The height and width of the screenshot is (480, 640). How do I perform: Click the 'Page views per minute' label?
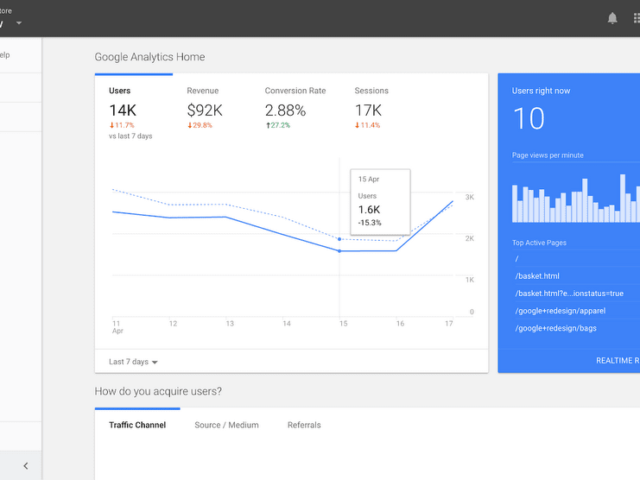point(547,155)
